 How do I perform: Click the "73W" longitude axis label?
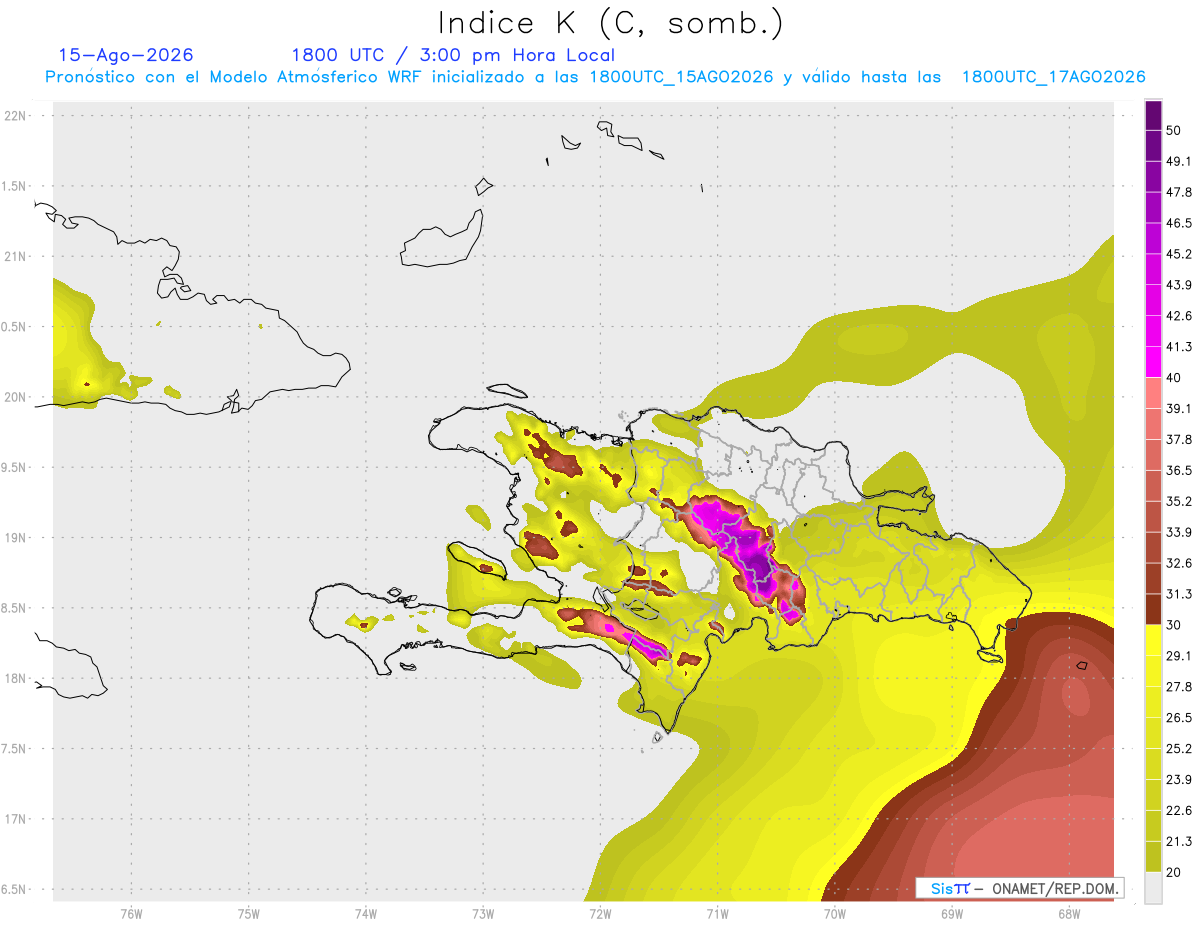click(x=483, y=914)
